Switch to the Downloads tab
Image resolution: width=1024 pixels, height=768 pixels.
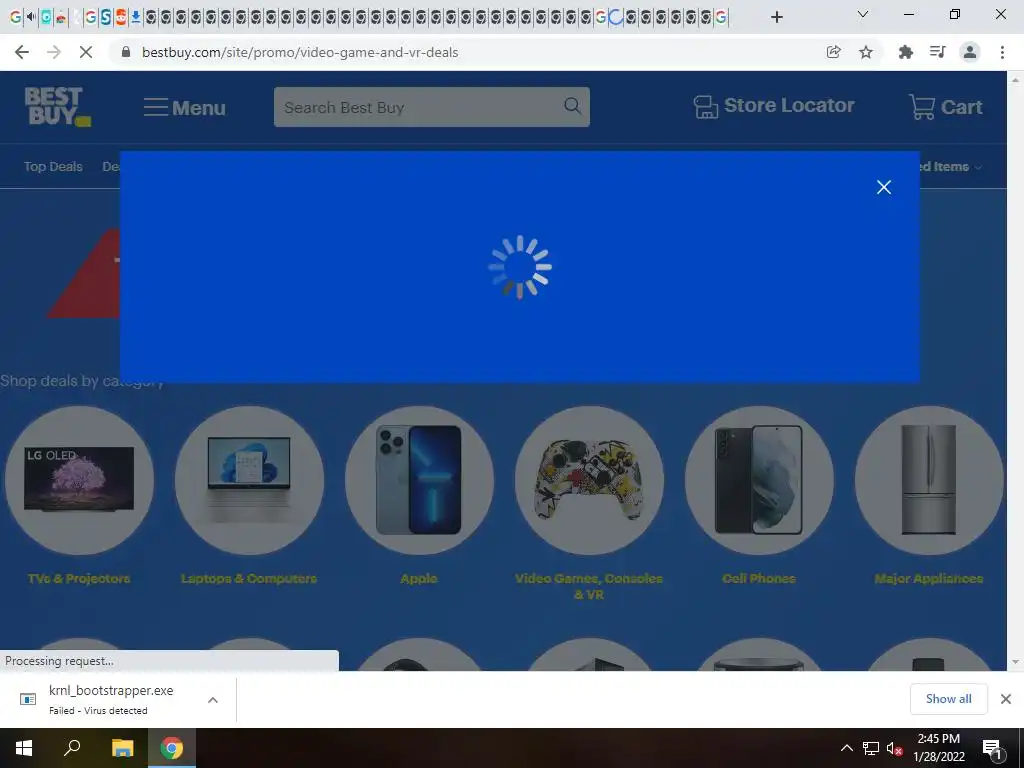[x=136, y=17]
